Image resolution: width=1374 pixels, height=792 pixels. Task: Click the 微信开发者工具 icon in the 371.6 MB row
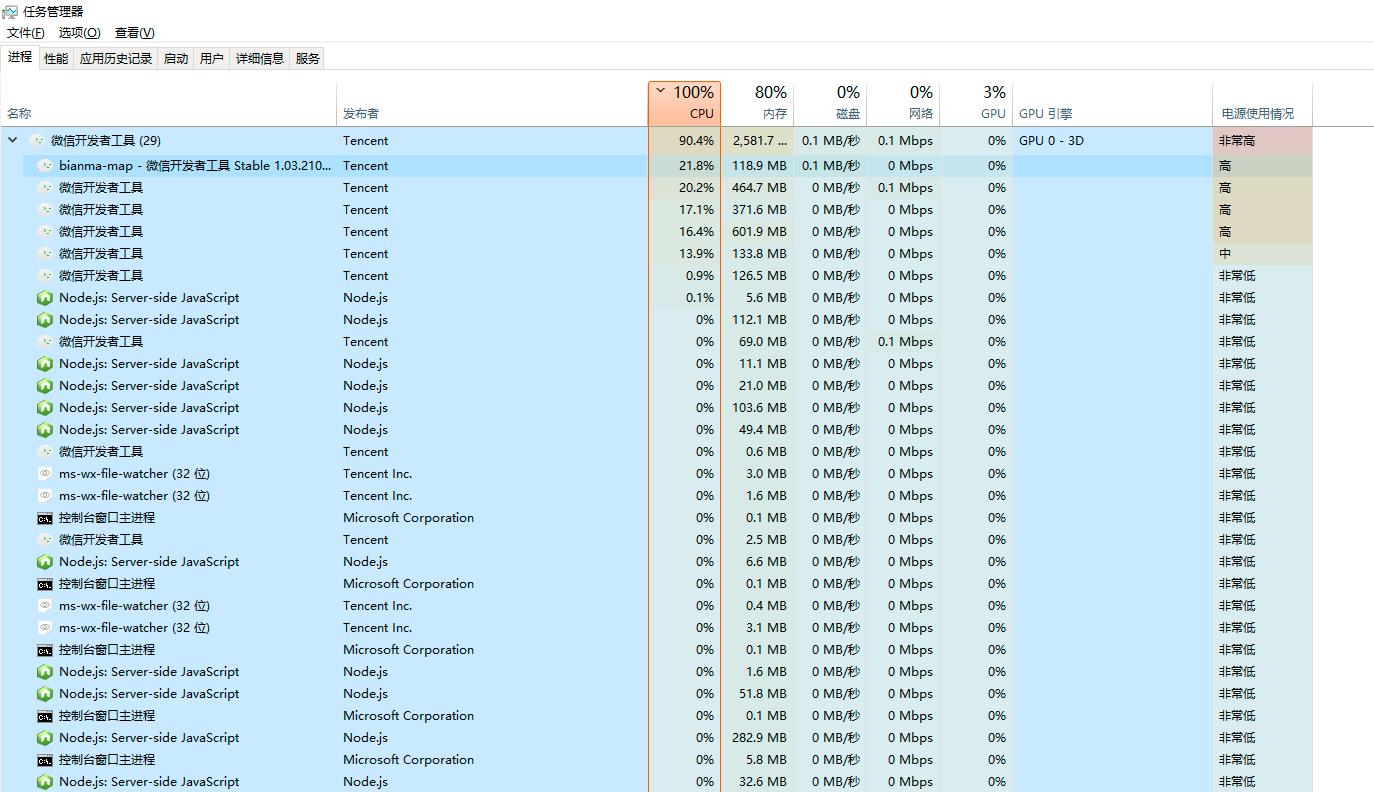click(x=44, y=210)
